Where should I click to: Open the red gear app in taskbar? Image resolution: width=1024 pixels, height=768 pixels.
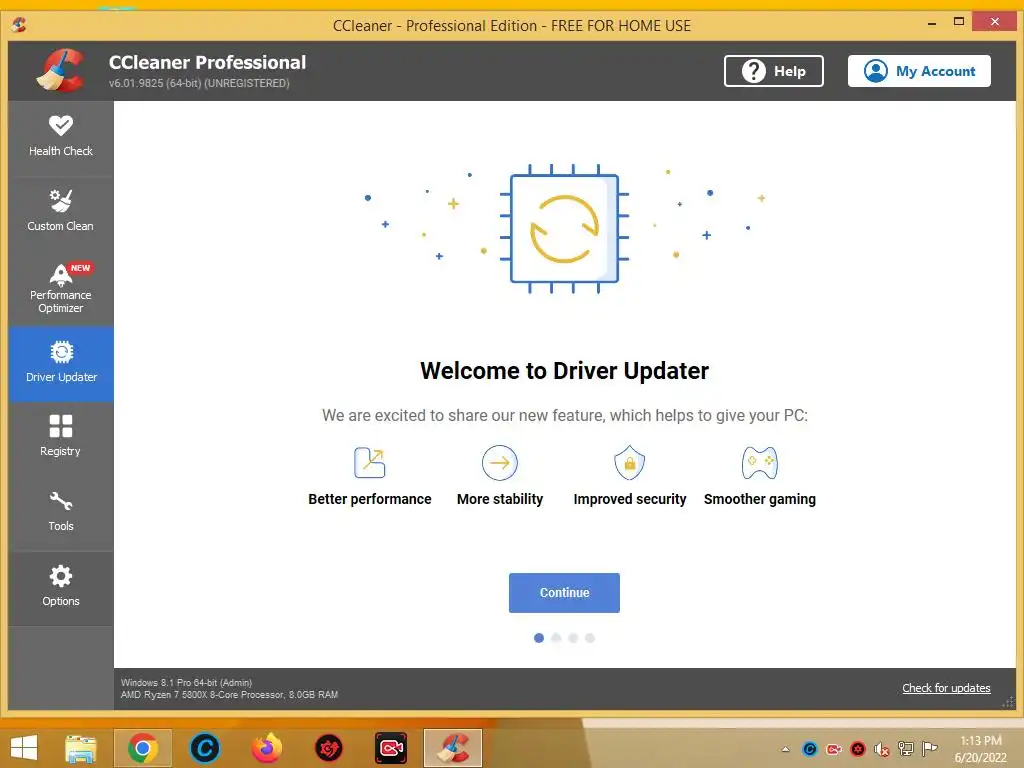pyautogui.click(x=328, y=748)
